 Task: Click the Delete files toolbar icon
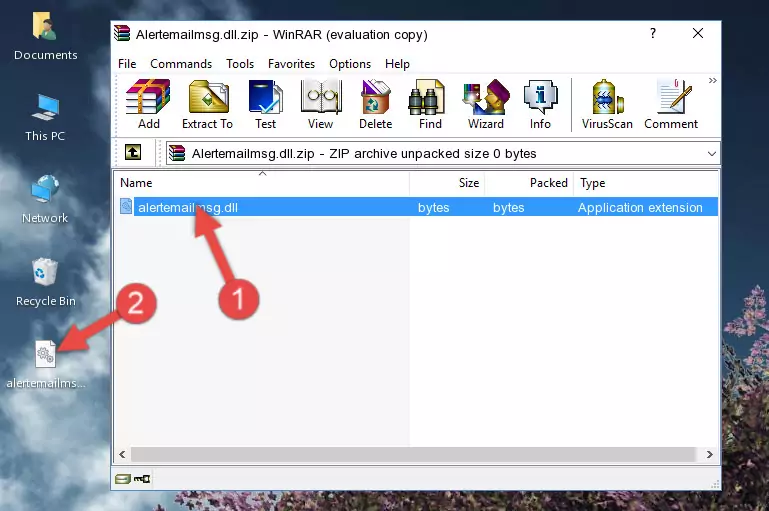pyautogui.click(x=376, y=104)
